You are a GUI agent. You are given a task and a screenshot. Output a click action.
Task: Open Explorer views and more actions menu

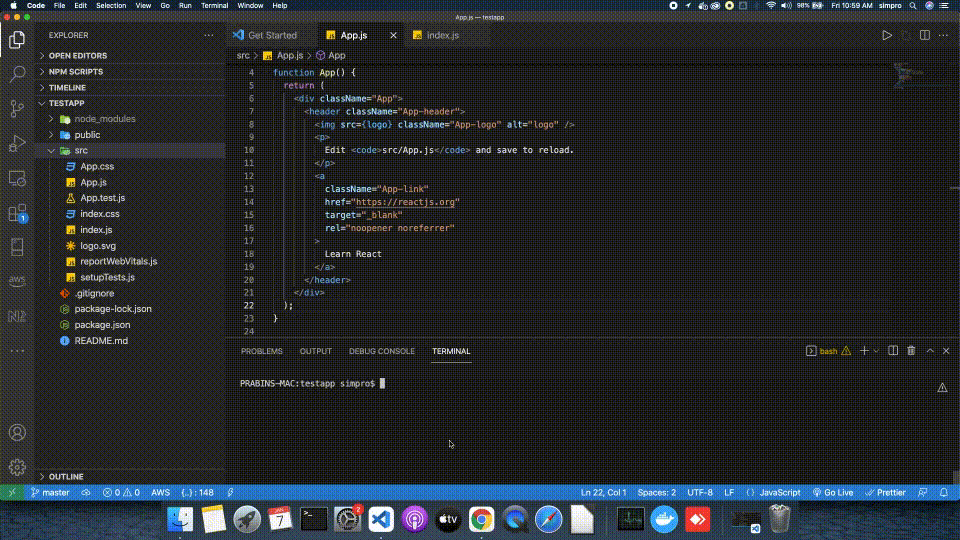(209, 36)
